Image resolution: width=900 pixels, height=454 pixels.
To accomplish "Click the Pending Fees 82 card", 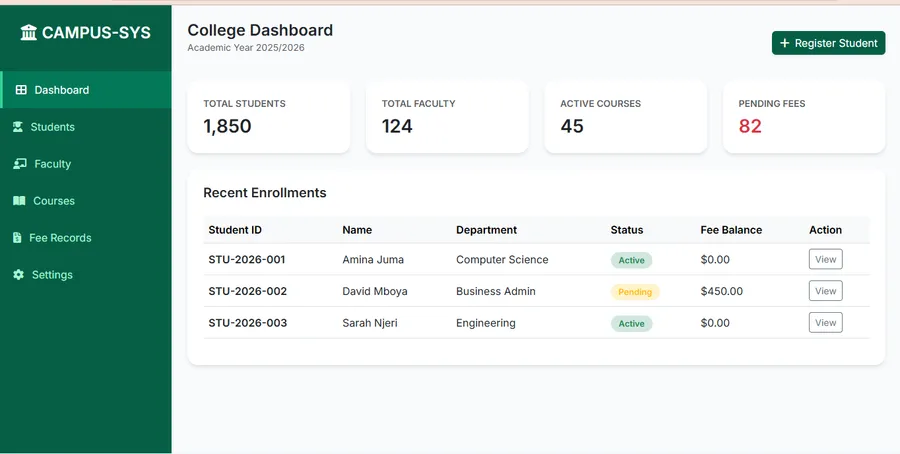I will [804, 117].
